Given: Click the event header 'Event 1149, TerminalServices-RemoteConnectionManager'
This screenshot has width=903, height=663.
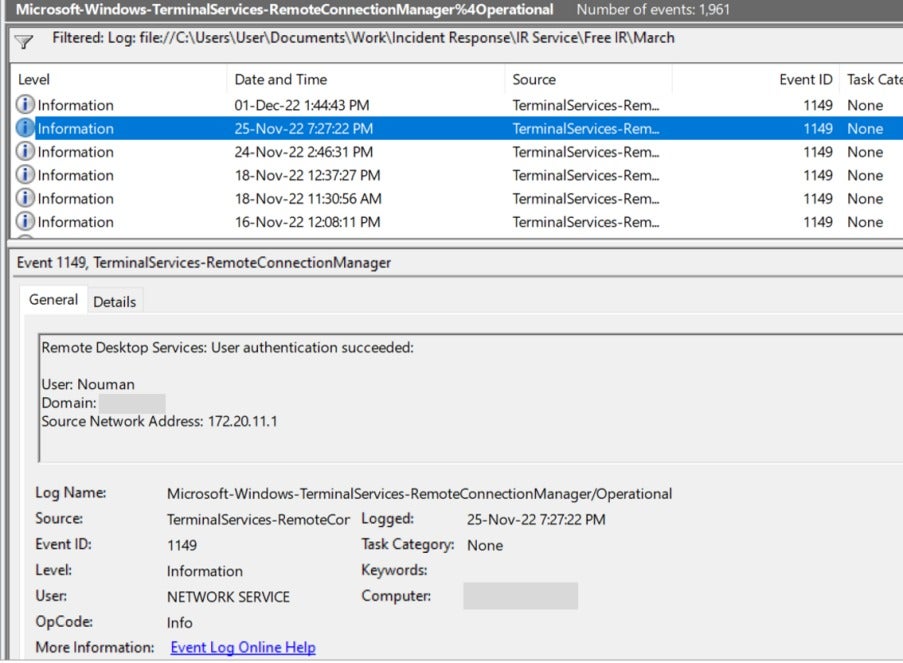Looking at the screenshot, I should (x=204, y=263).
